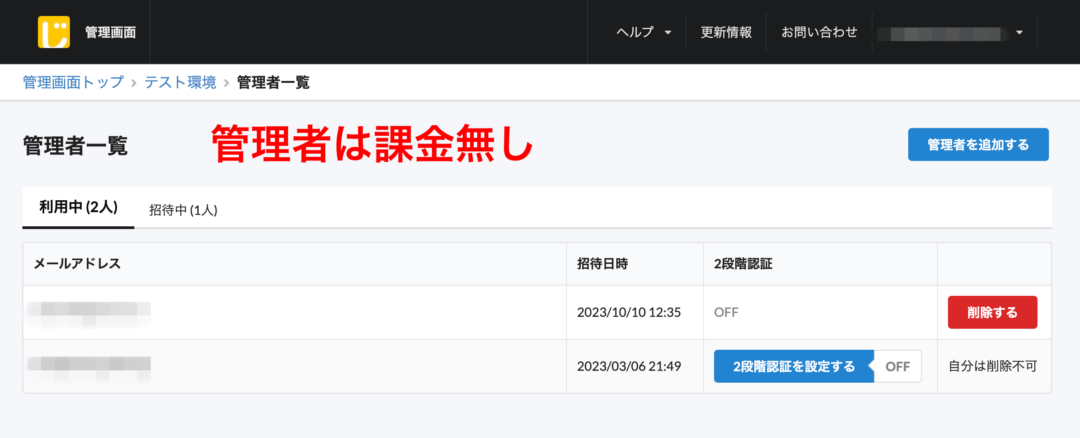The width and height of the screenshot is (1080, 438).
Task: Go to お問い合わせ in the header
Action: point(819,32)
